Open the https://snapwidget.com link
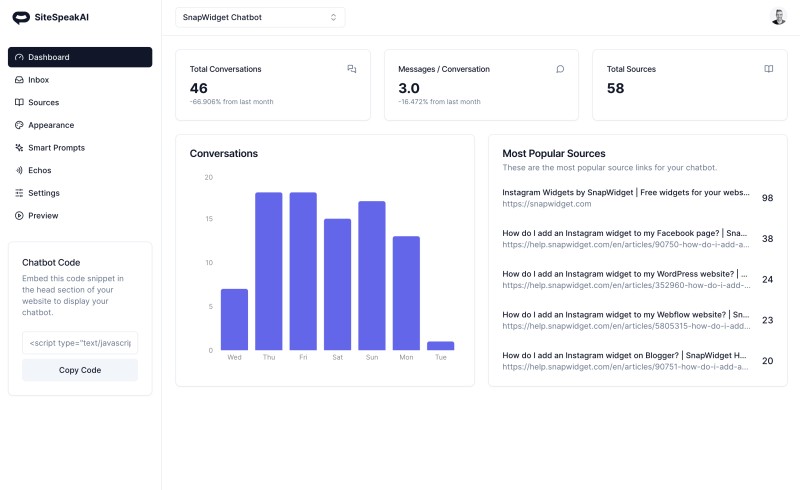800x490 pixels. click(x=546, y=204)
